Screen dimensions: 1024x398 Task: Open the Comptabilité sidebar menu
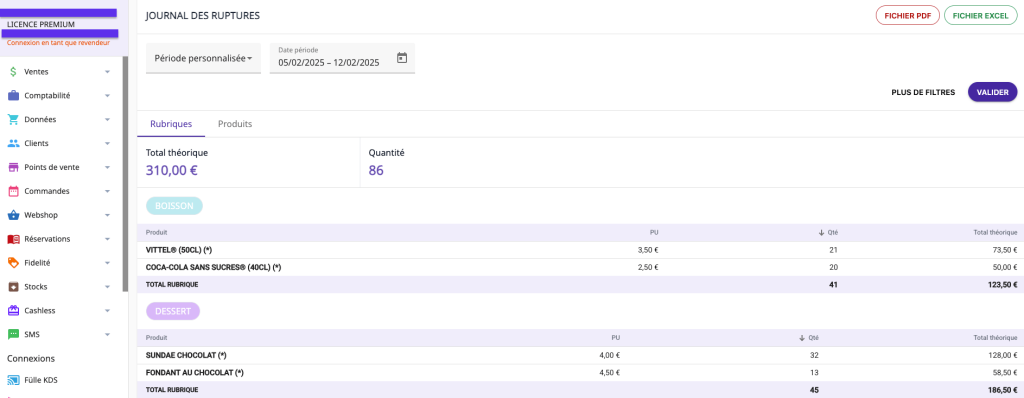coord(60,95)
